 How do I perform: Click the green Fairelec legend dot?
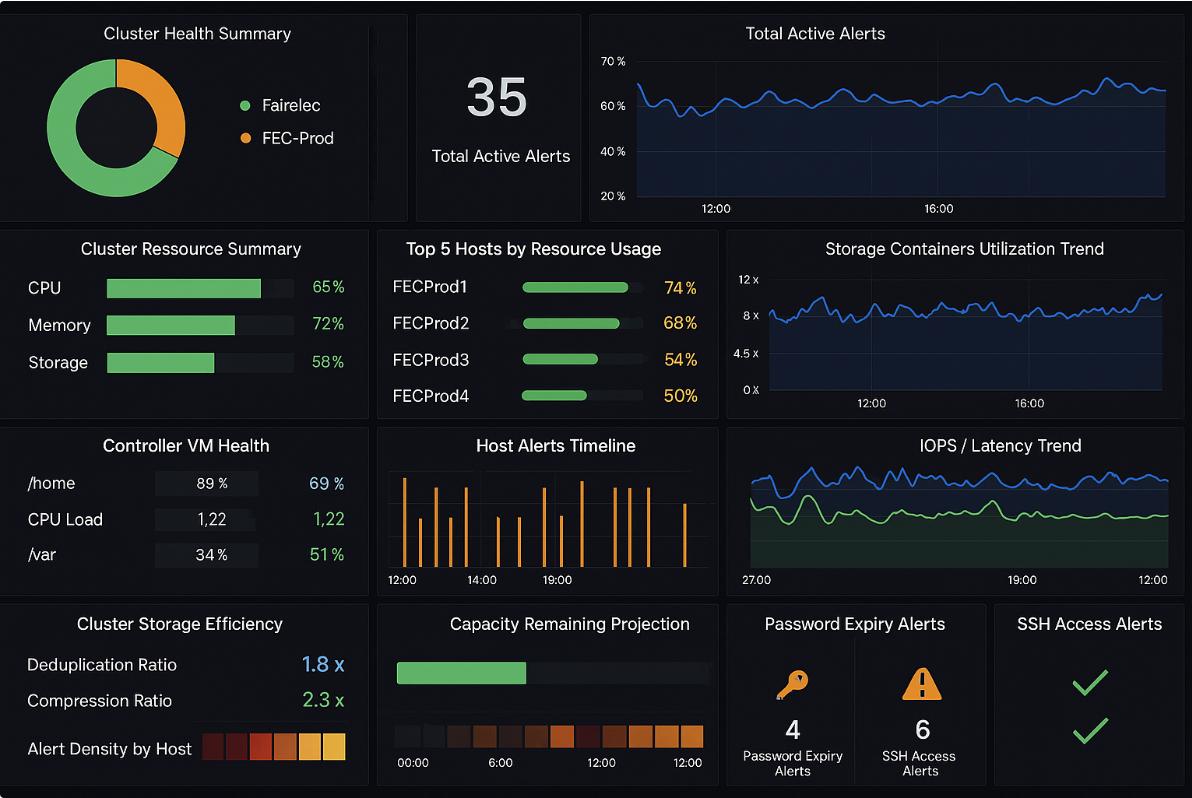(245, 106)
